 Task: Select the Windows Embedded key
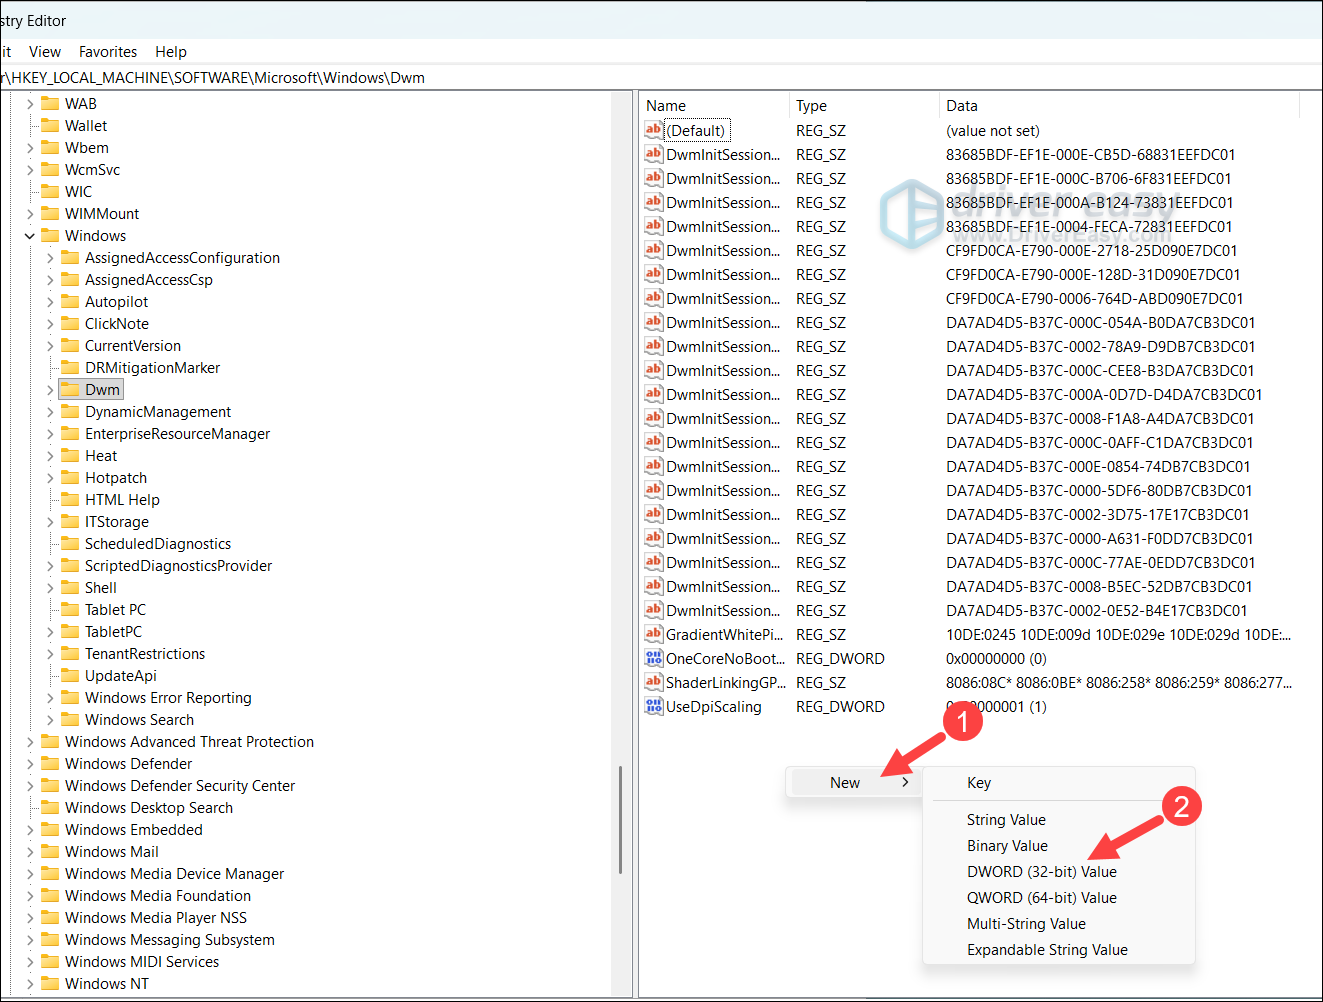coord(134,829)
